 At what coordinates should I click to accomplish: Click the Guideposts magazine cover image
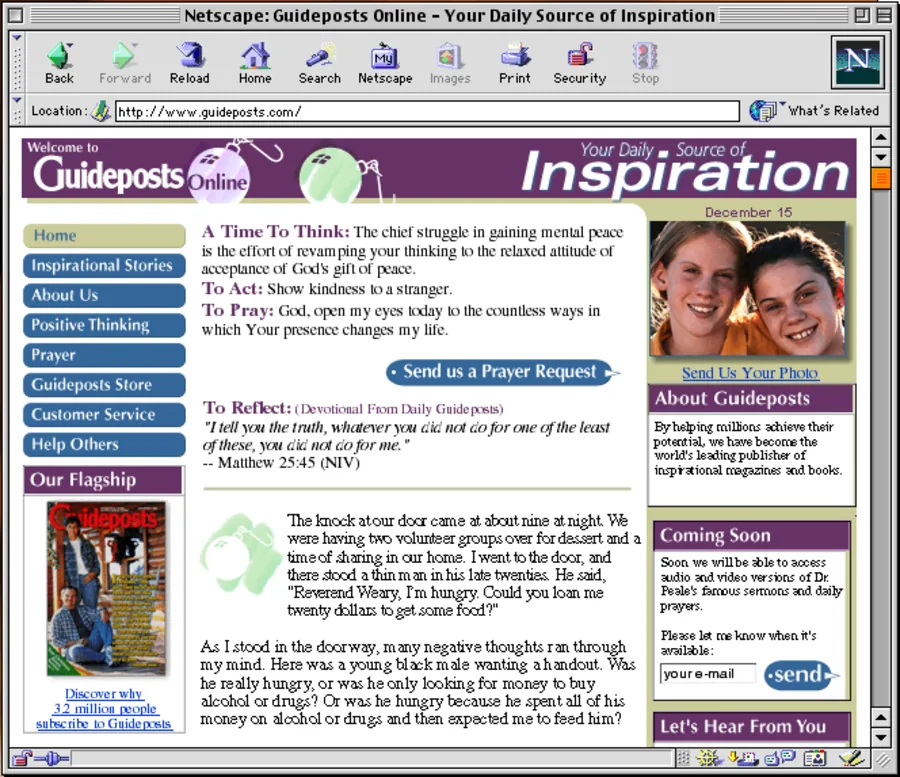[107, 589]
